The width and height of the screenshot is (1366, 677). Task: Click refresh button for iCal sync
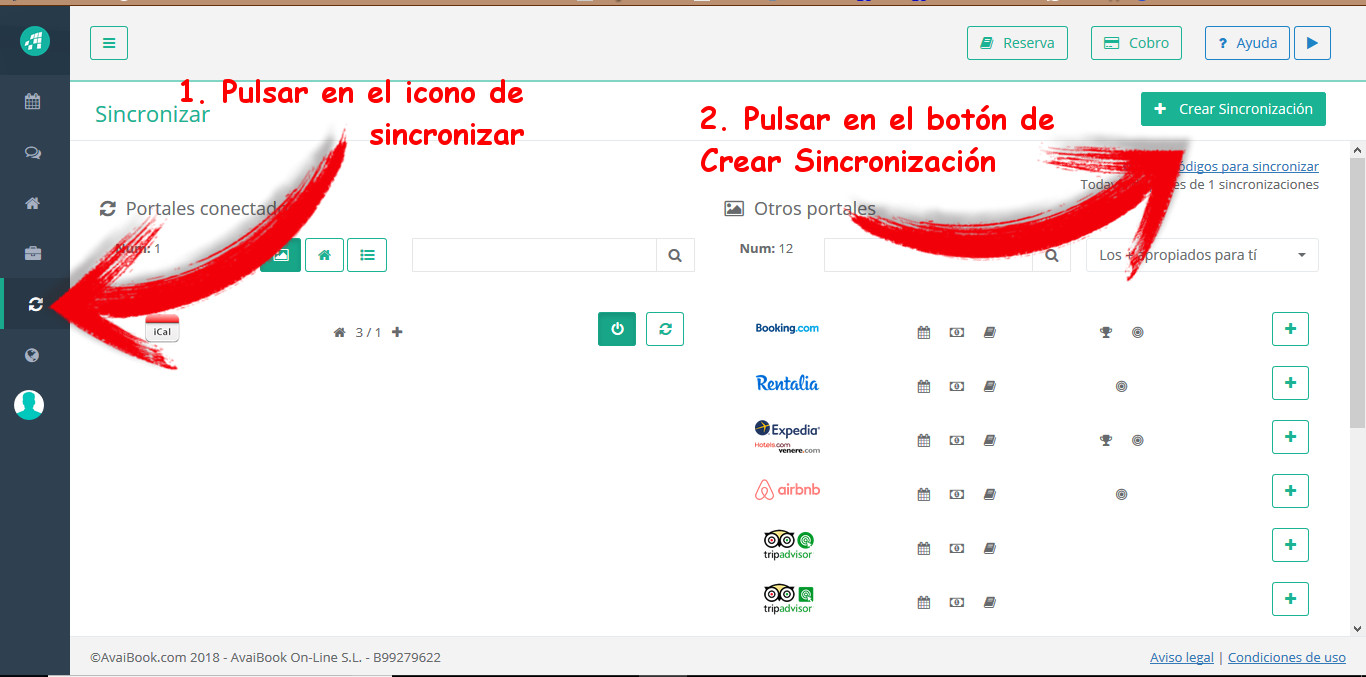(x=665, y=329)
